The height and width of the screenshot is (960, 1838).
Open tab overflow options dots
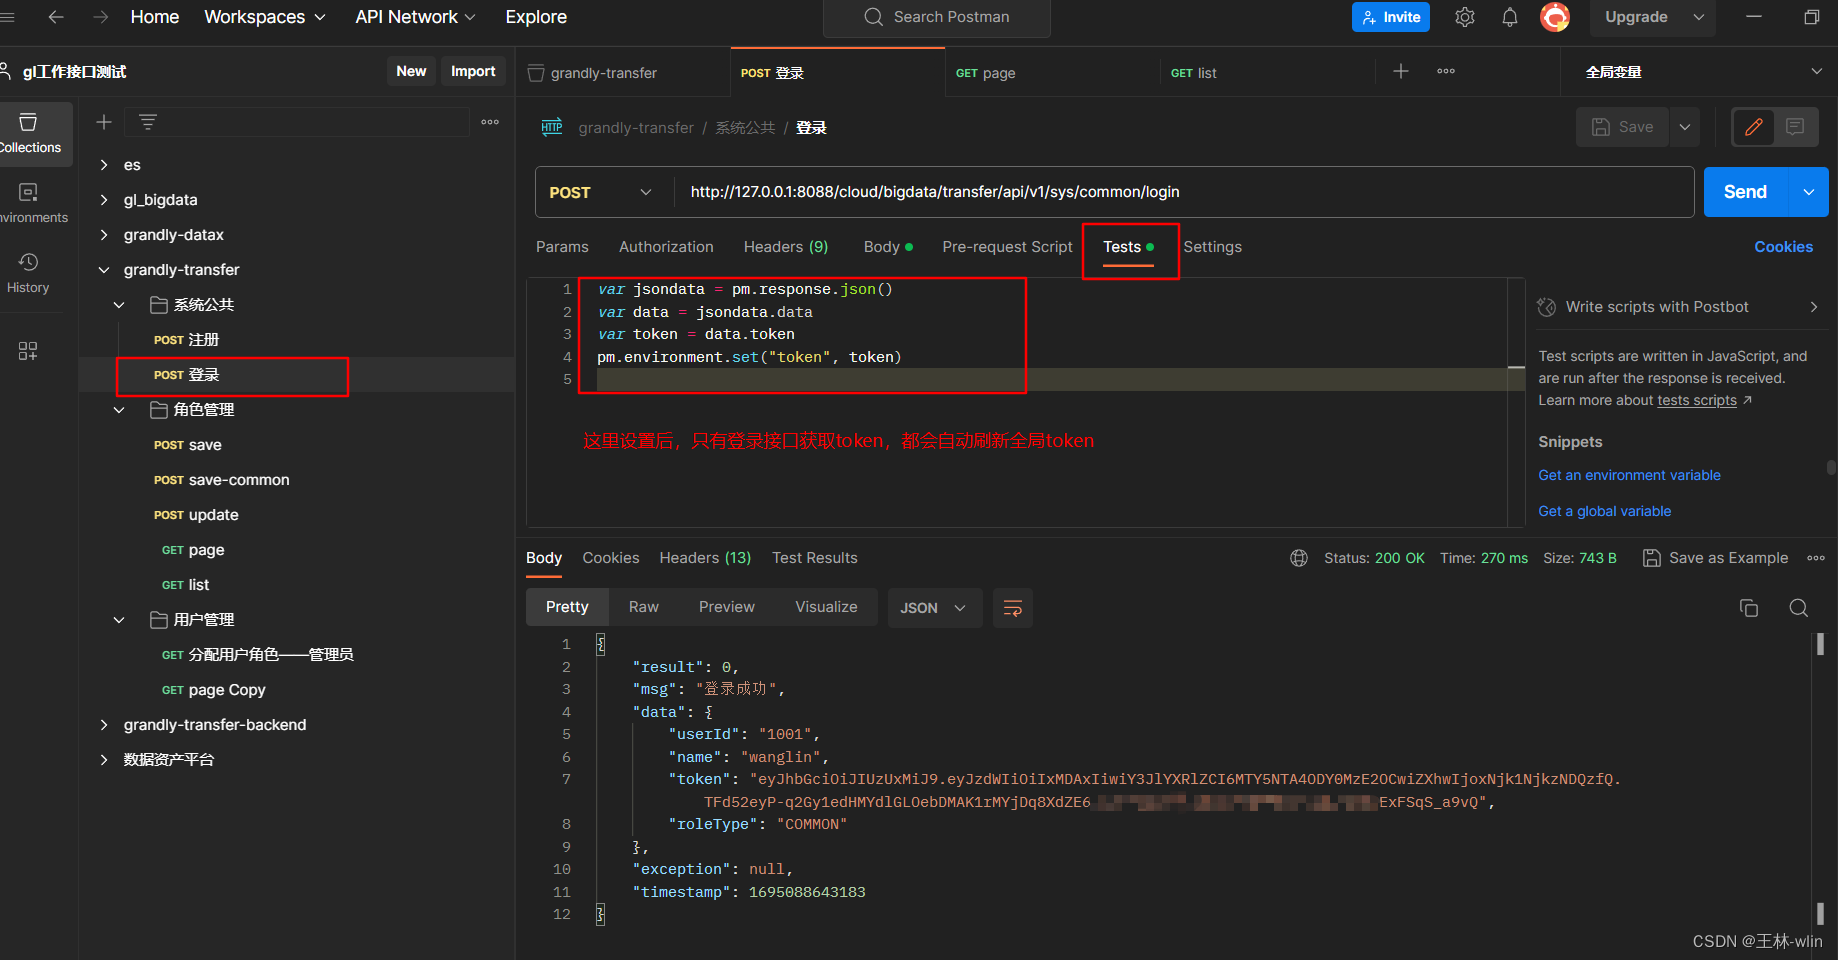point(1446,71)
